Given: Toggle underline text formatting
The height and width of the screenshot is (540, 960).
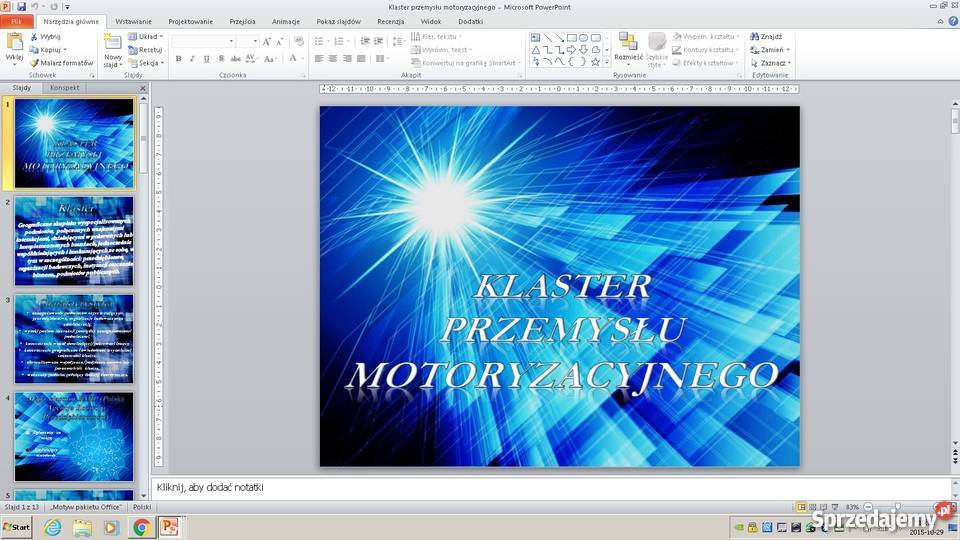Looking at the screenshot, I should coord(206,59).
